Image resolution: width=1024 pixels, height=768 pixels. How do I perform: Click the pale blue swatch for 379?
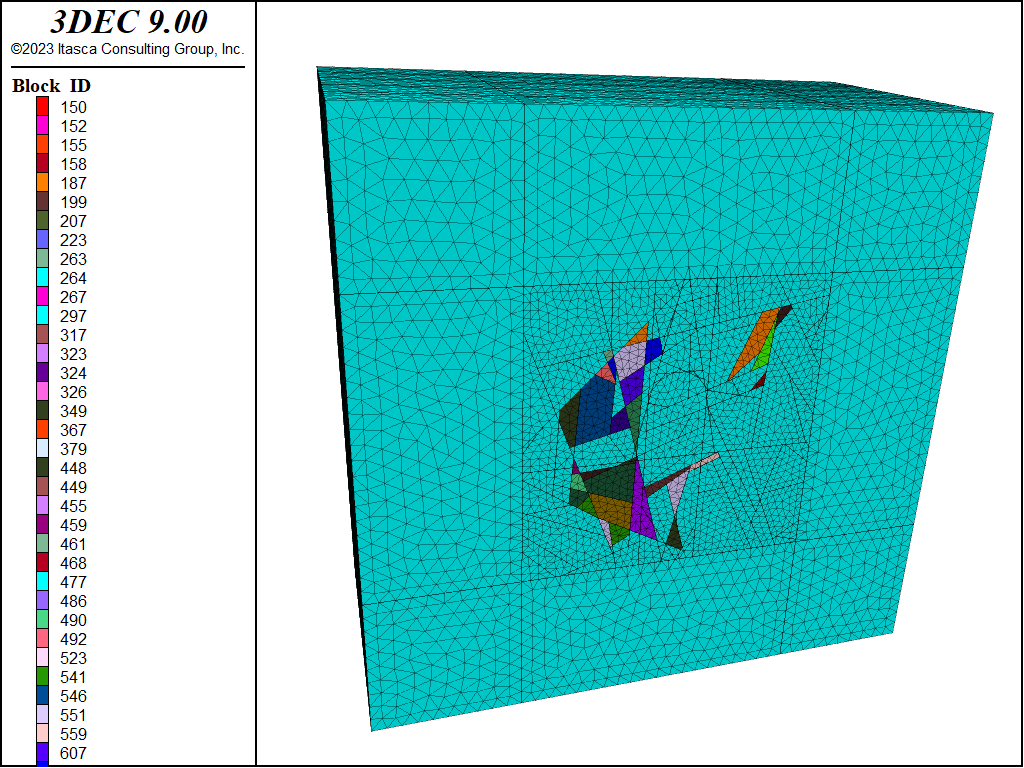[x=43, y=449]
